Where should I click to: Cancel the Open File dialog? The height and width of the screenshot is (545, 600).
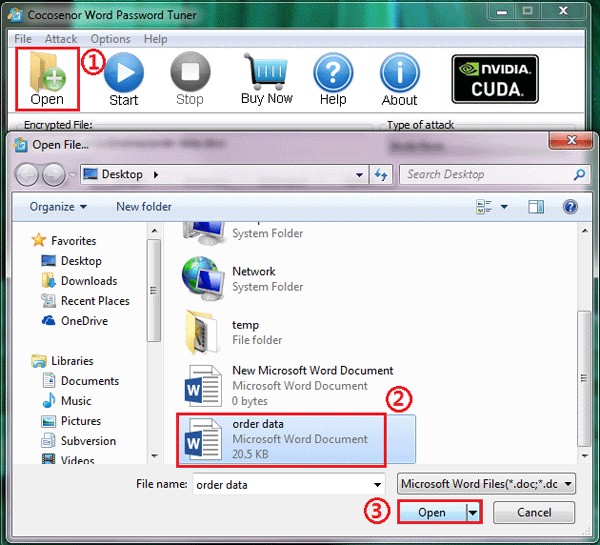[534, 512]
